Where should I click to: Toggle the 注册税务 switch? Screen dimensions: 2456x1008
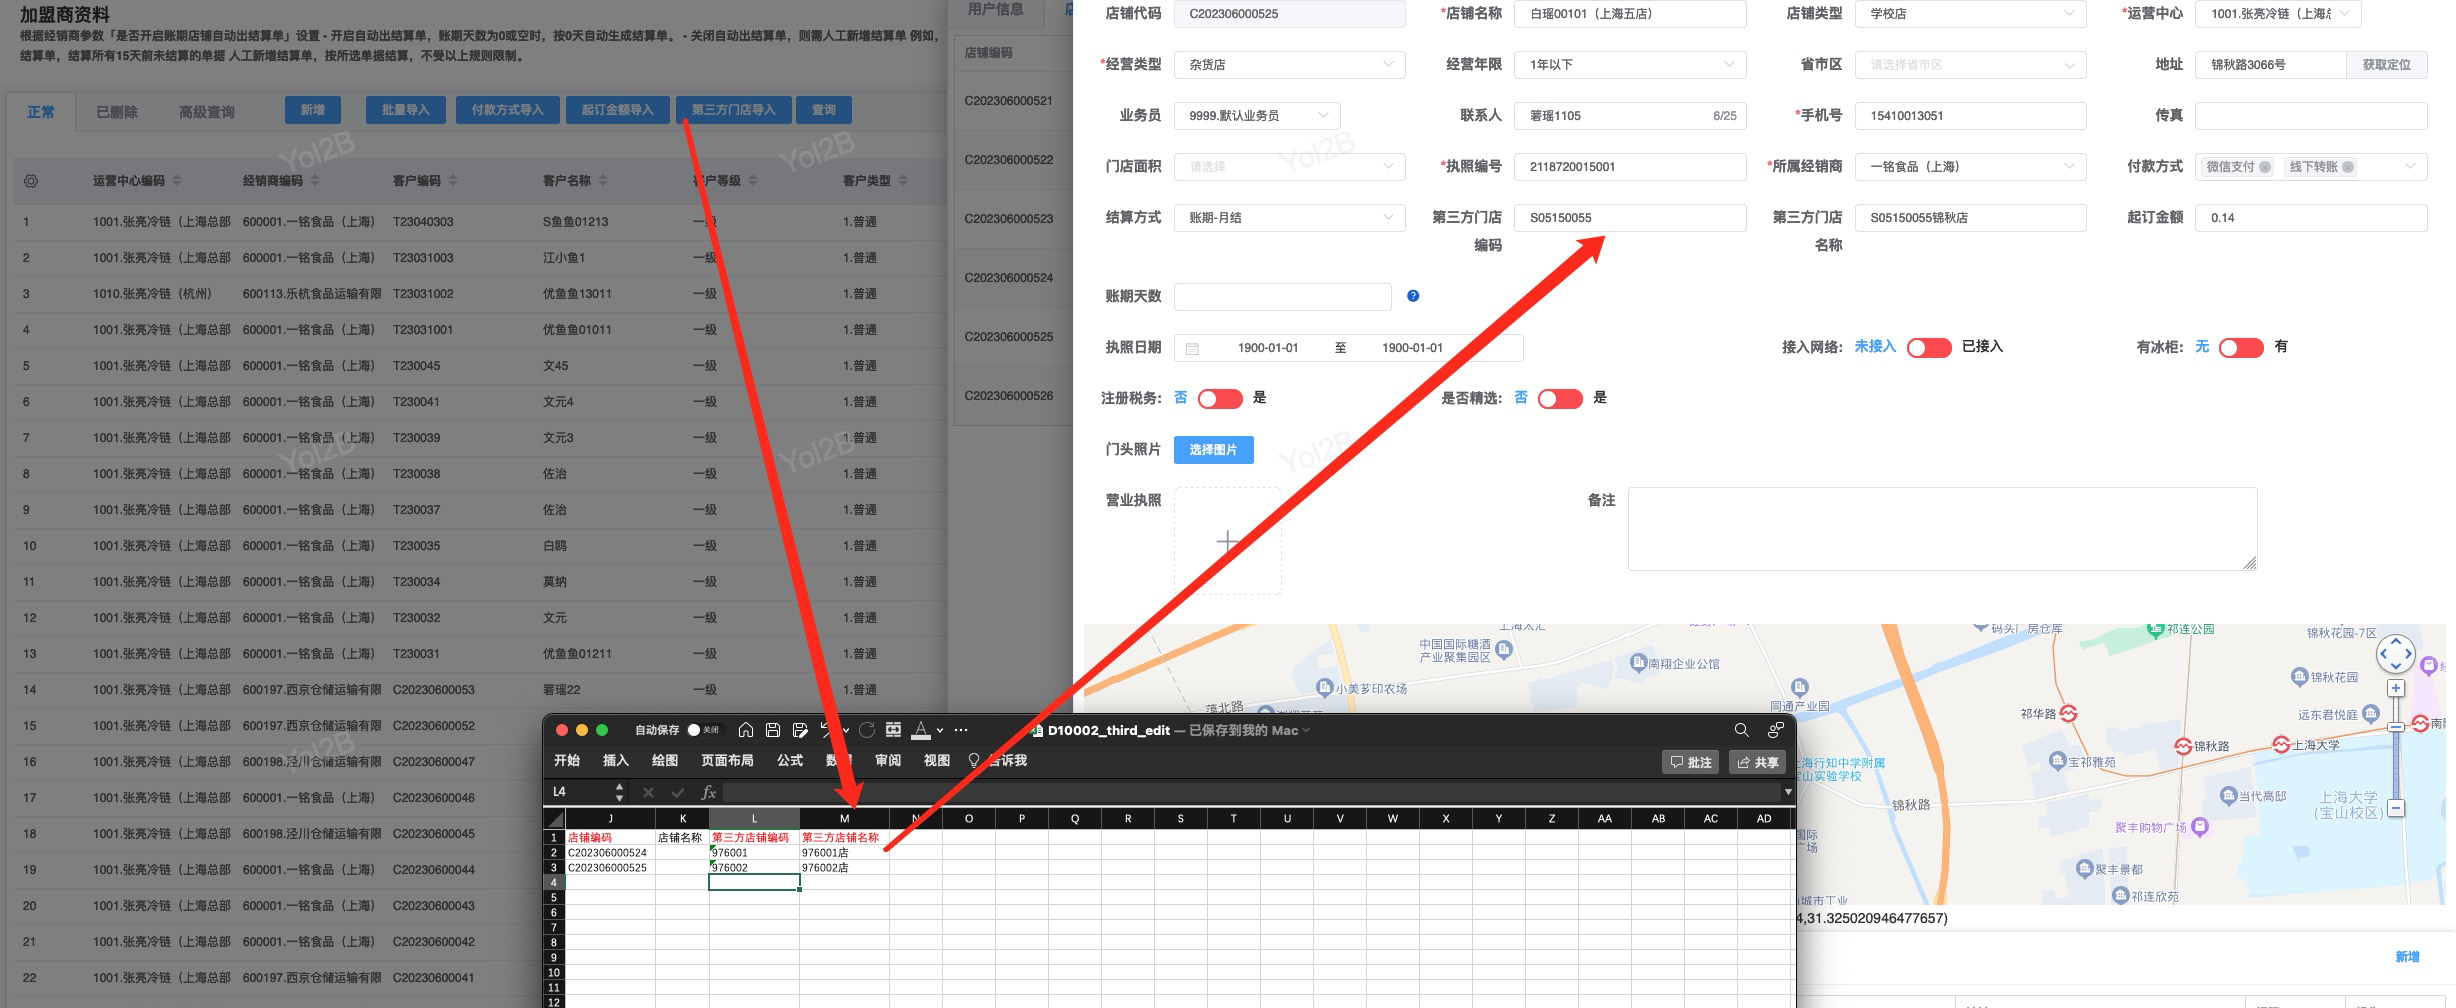point(1220,398)
